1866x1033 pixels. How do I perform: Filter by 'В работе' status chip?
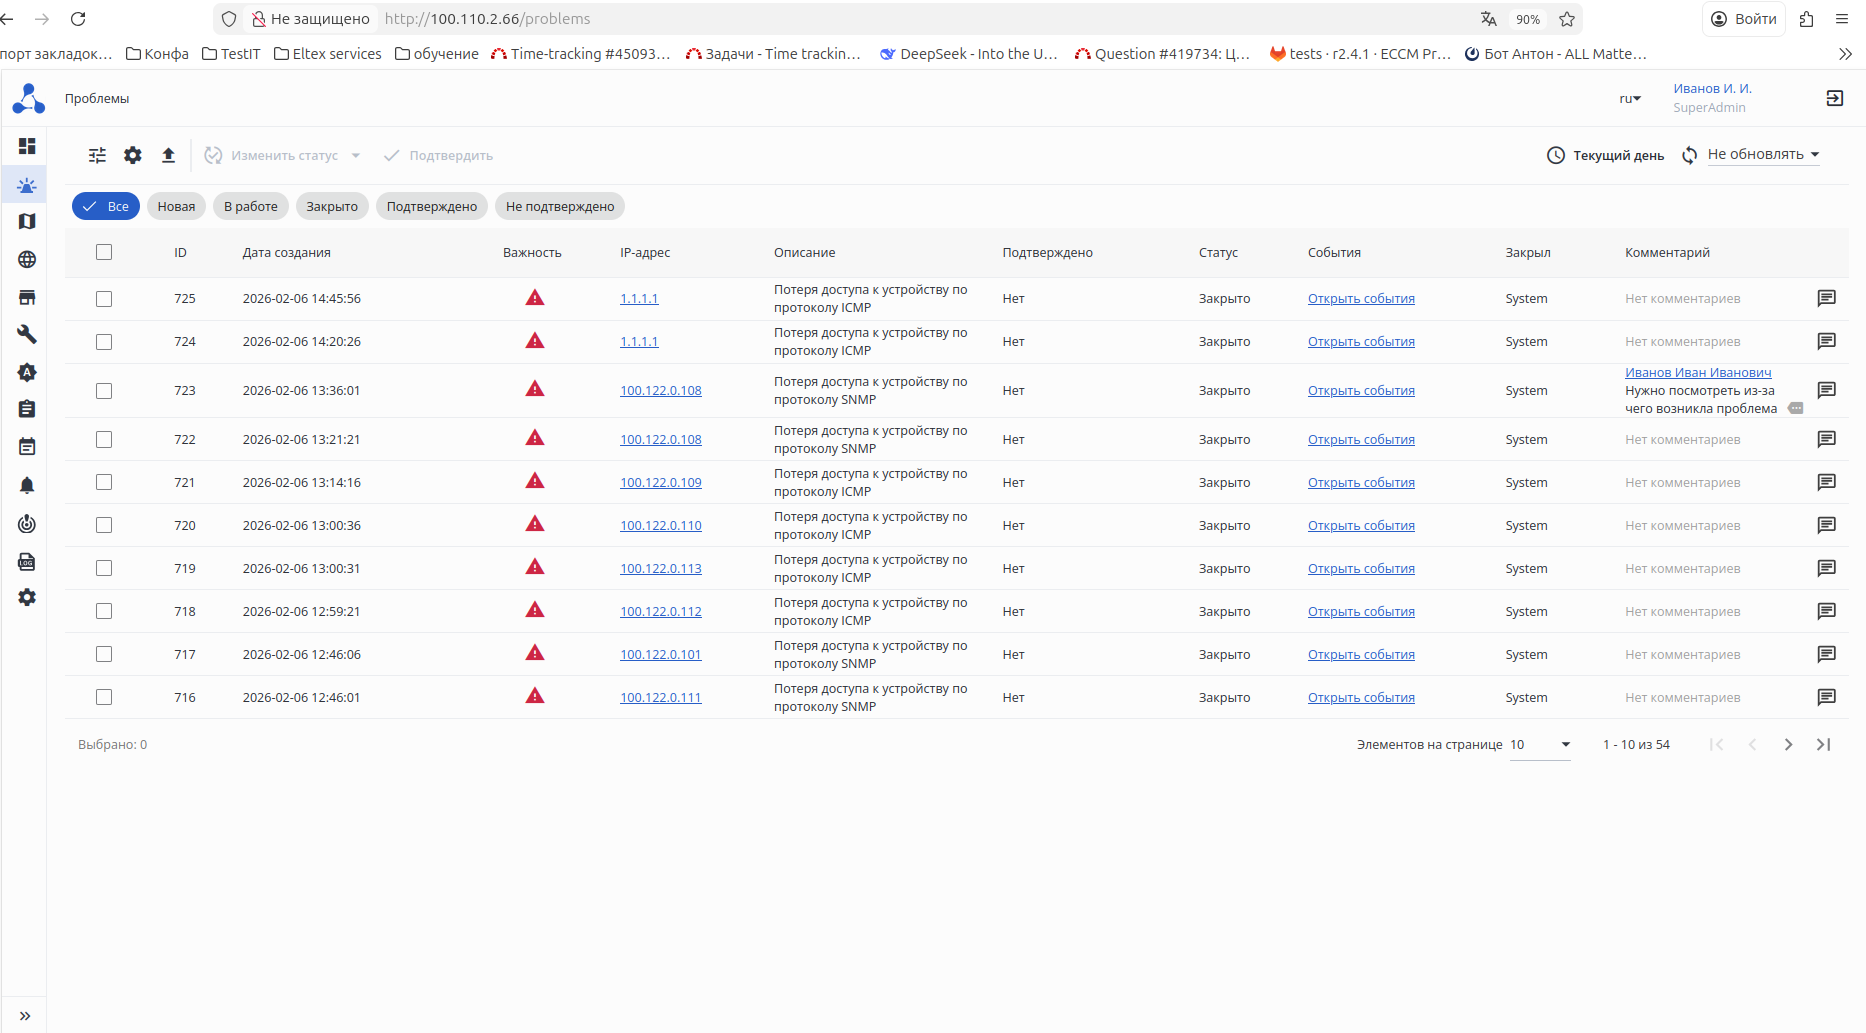(x=251, y=207)
